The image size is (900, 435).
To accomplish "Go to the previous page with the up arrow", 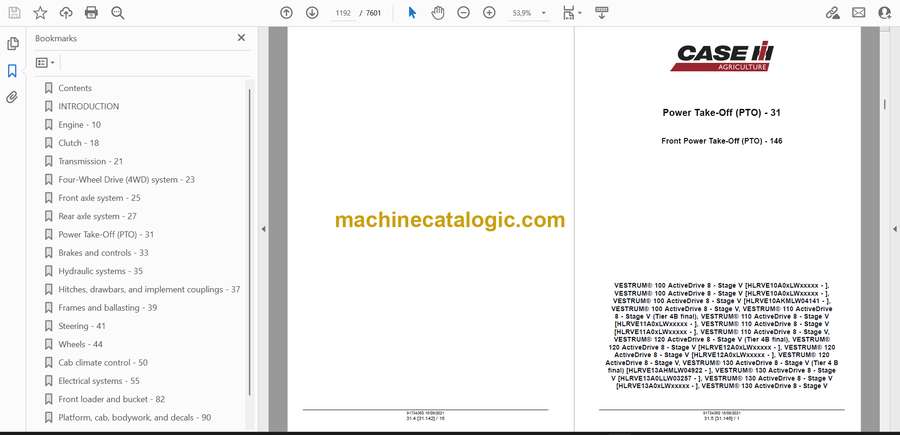I will coord(286,13).
